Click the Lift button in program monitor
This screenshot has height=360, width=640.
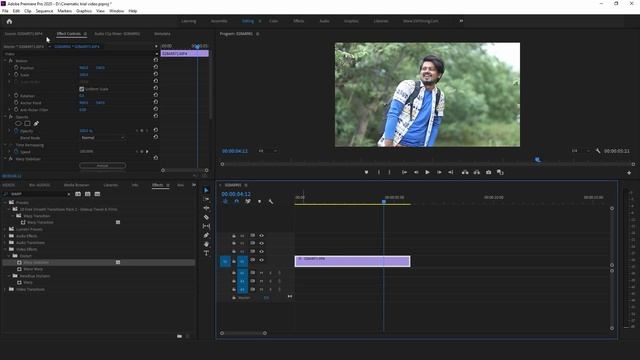465,172
